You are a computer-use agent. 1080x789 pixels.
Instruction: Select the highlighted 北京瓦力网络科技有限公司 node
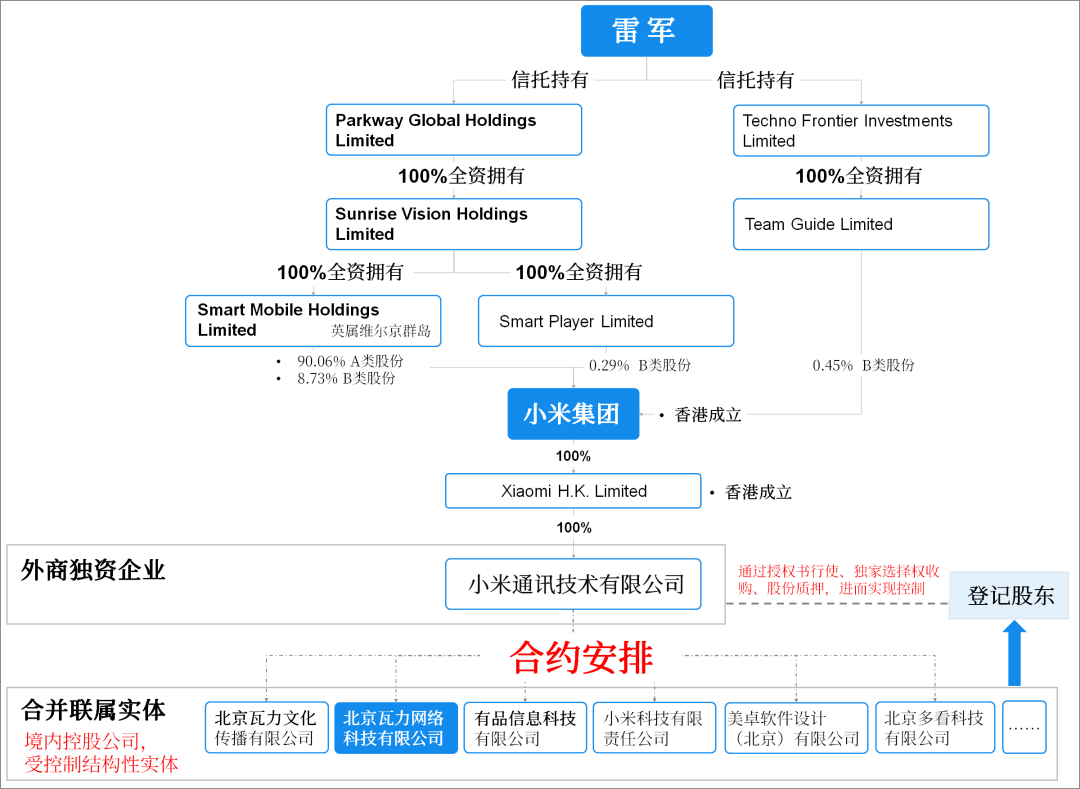coord(396,726)
